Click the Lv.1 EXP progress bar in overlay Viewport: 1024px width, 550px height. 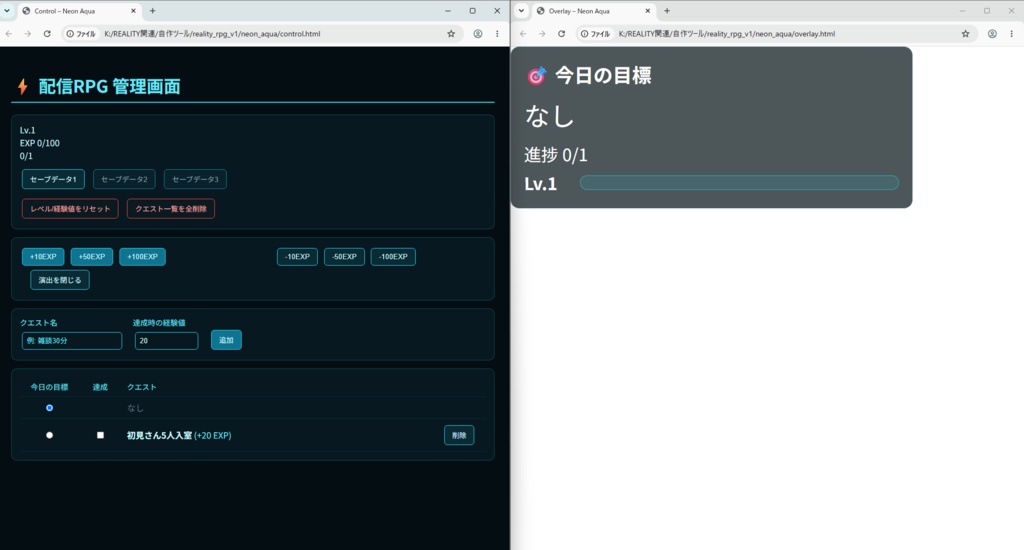pos(739,183)
